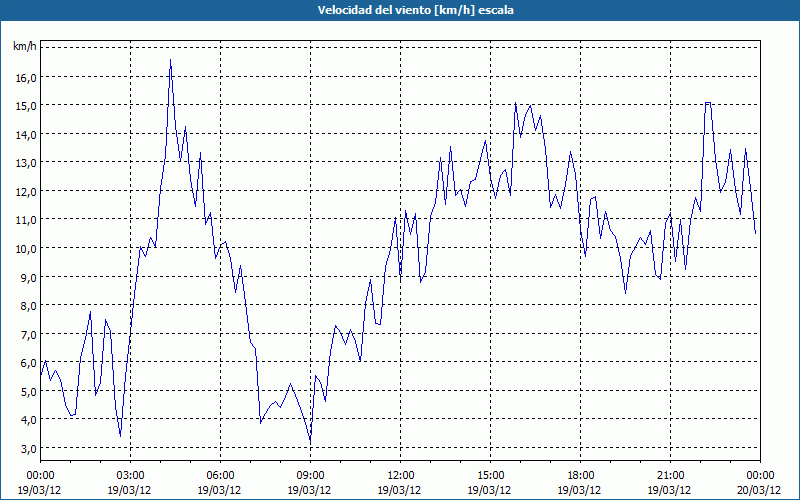800x500 pixels.
Task: Click the '00:00' time above 19/03/12
Action: (x=40, y=476)
